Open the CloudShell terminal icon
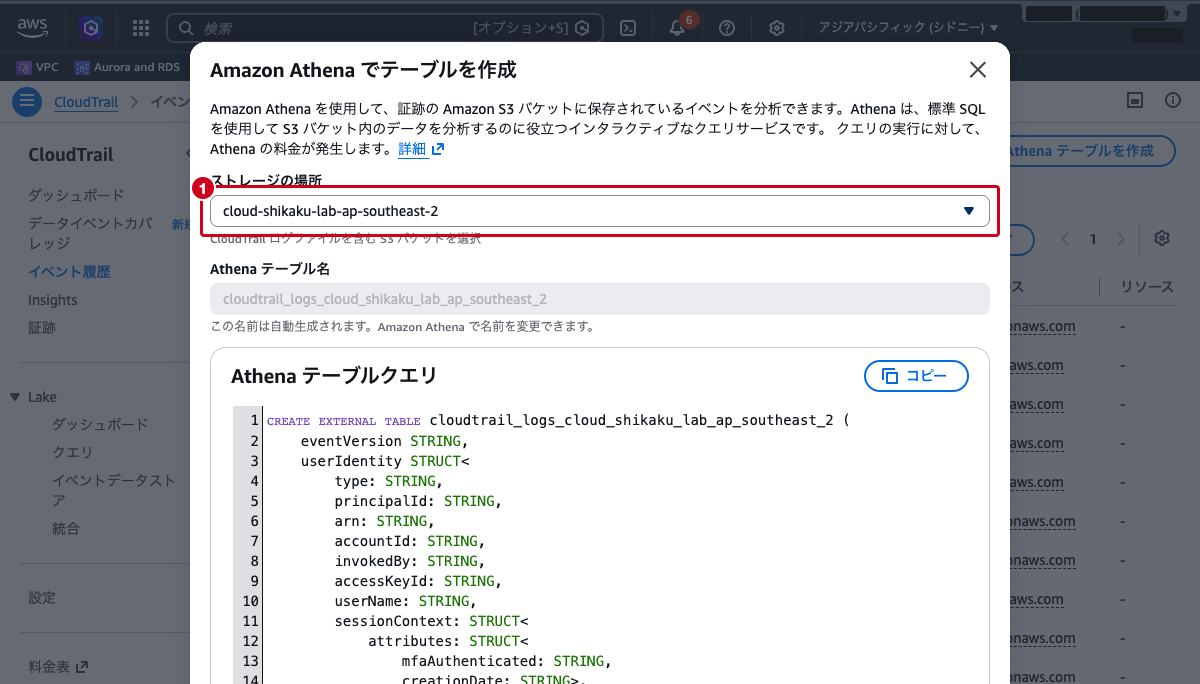Screen dimensions: 1200x684 click(629, 28)
